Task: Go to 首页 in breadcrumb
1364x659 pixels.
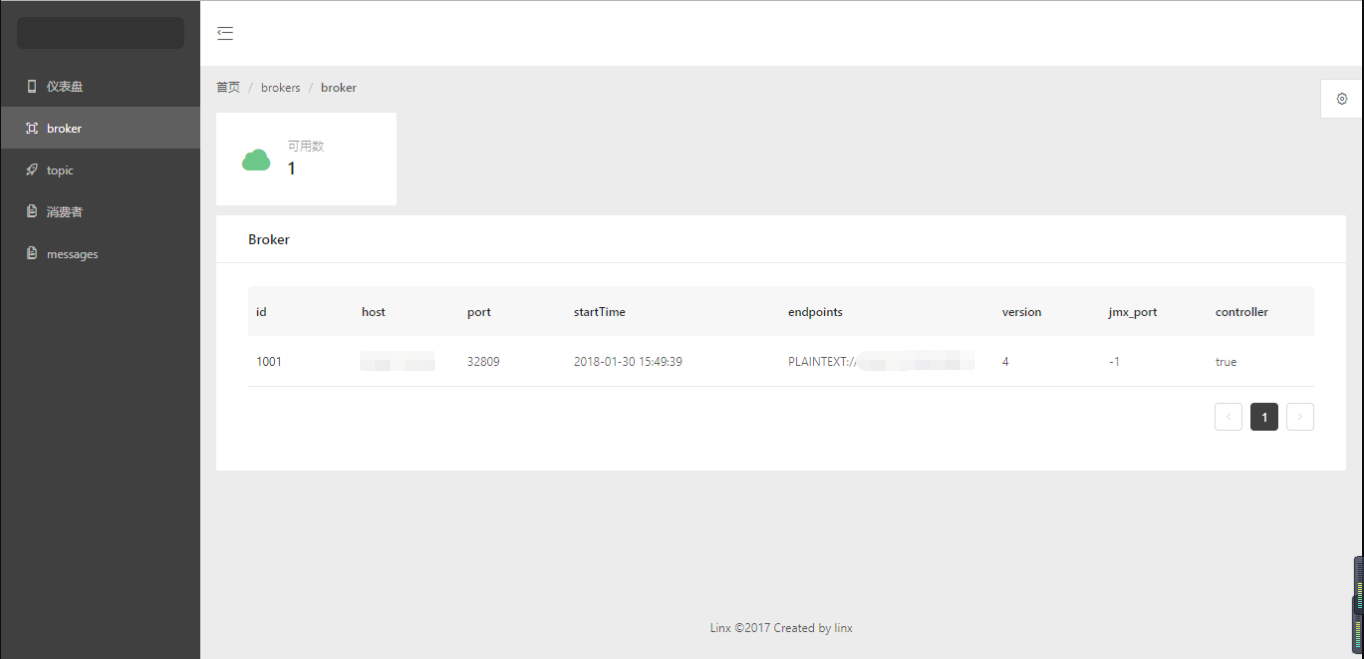Action: click(228, 88)
